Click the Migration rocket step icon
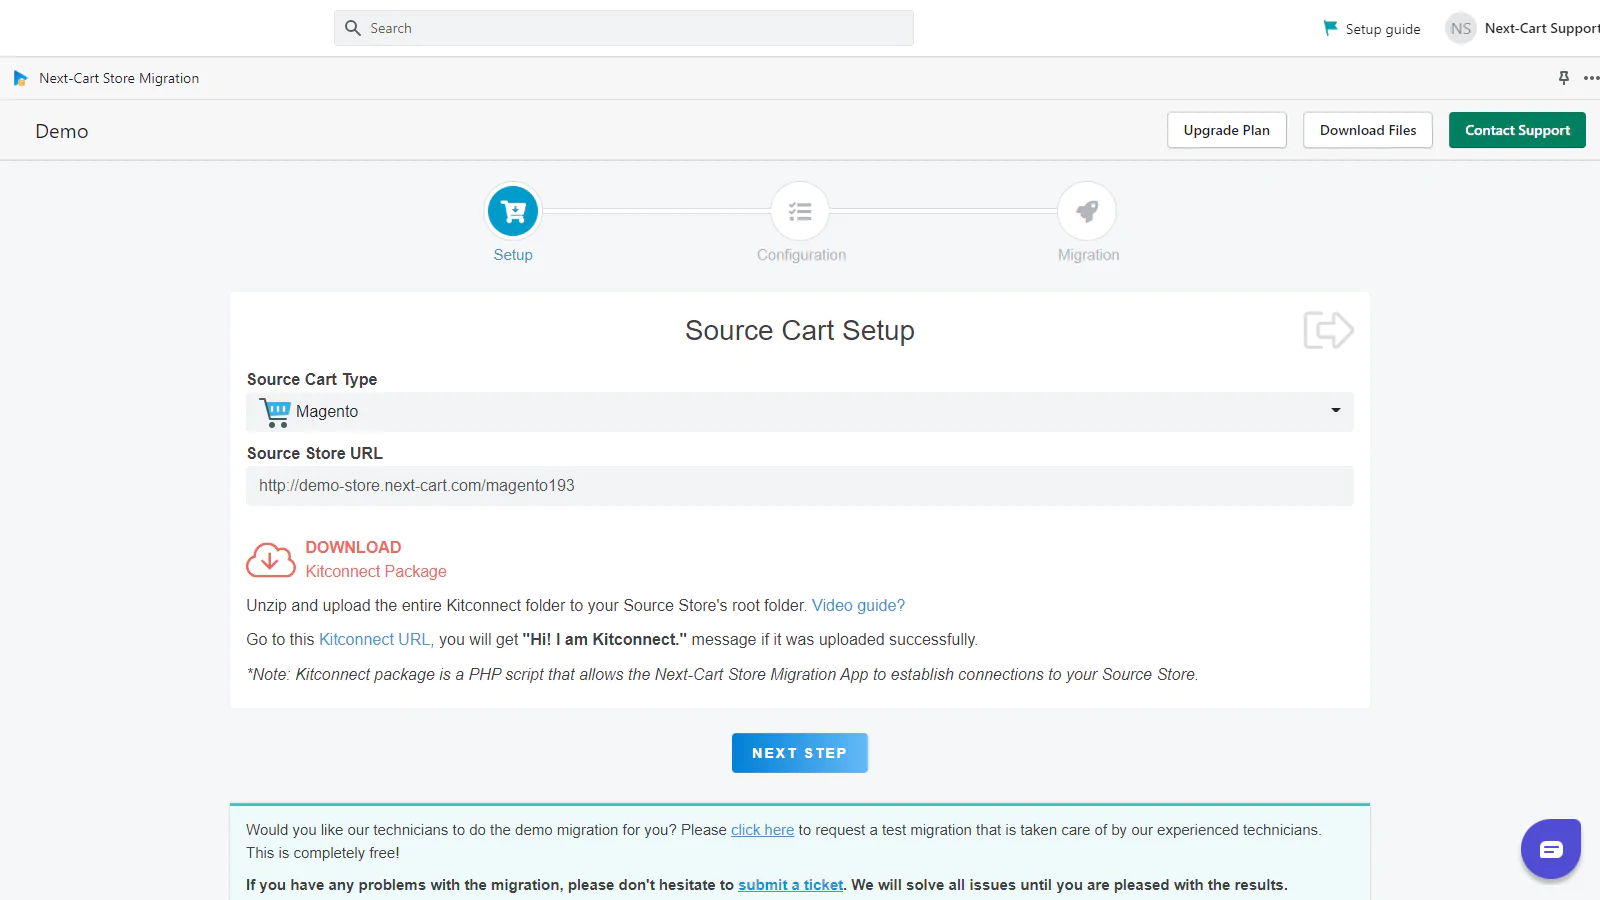The width and height of the screenshot is (1600, 900). [1087, 211]
